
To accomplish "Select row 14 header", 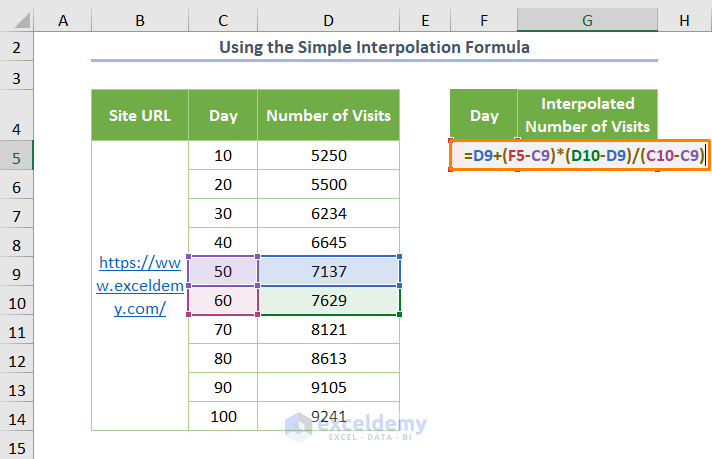I will 18,415.
